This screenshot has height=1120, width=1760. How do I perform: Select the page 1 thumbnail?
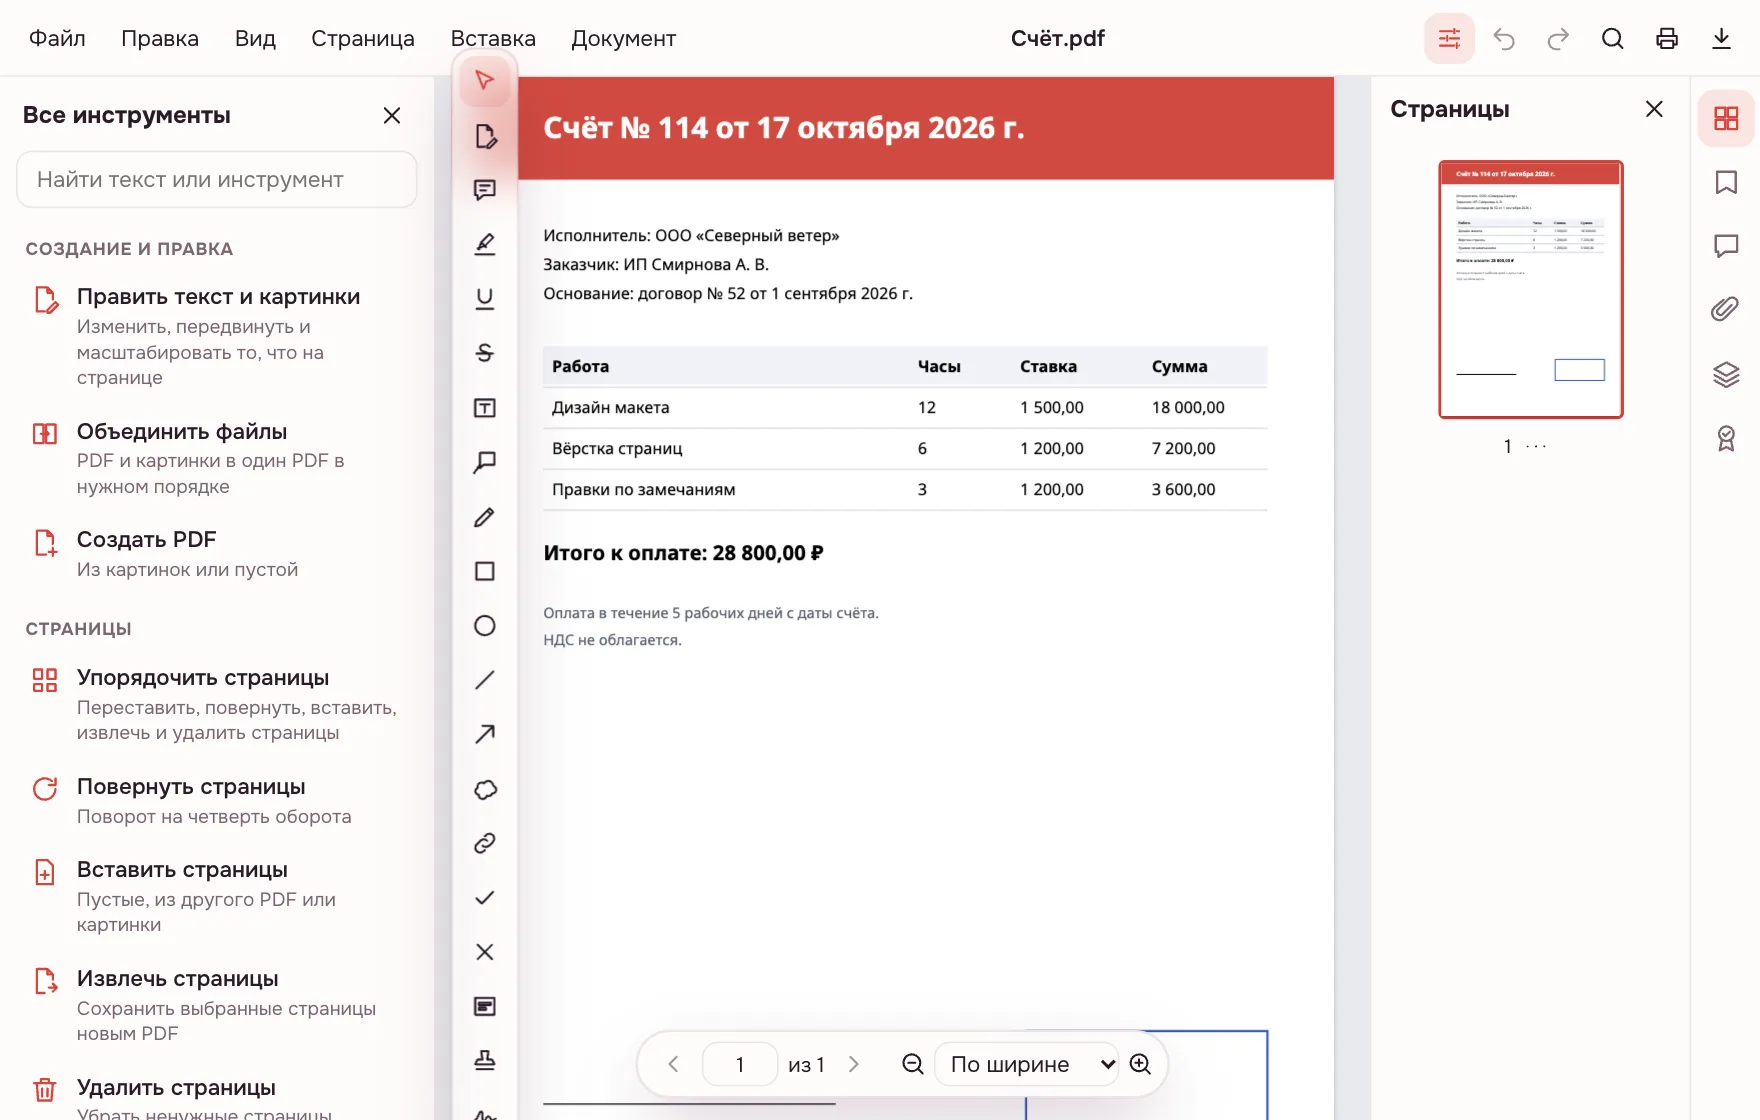point(1531,289)
